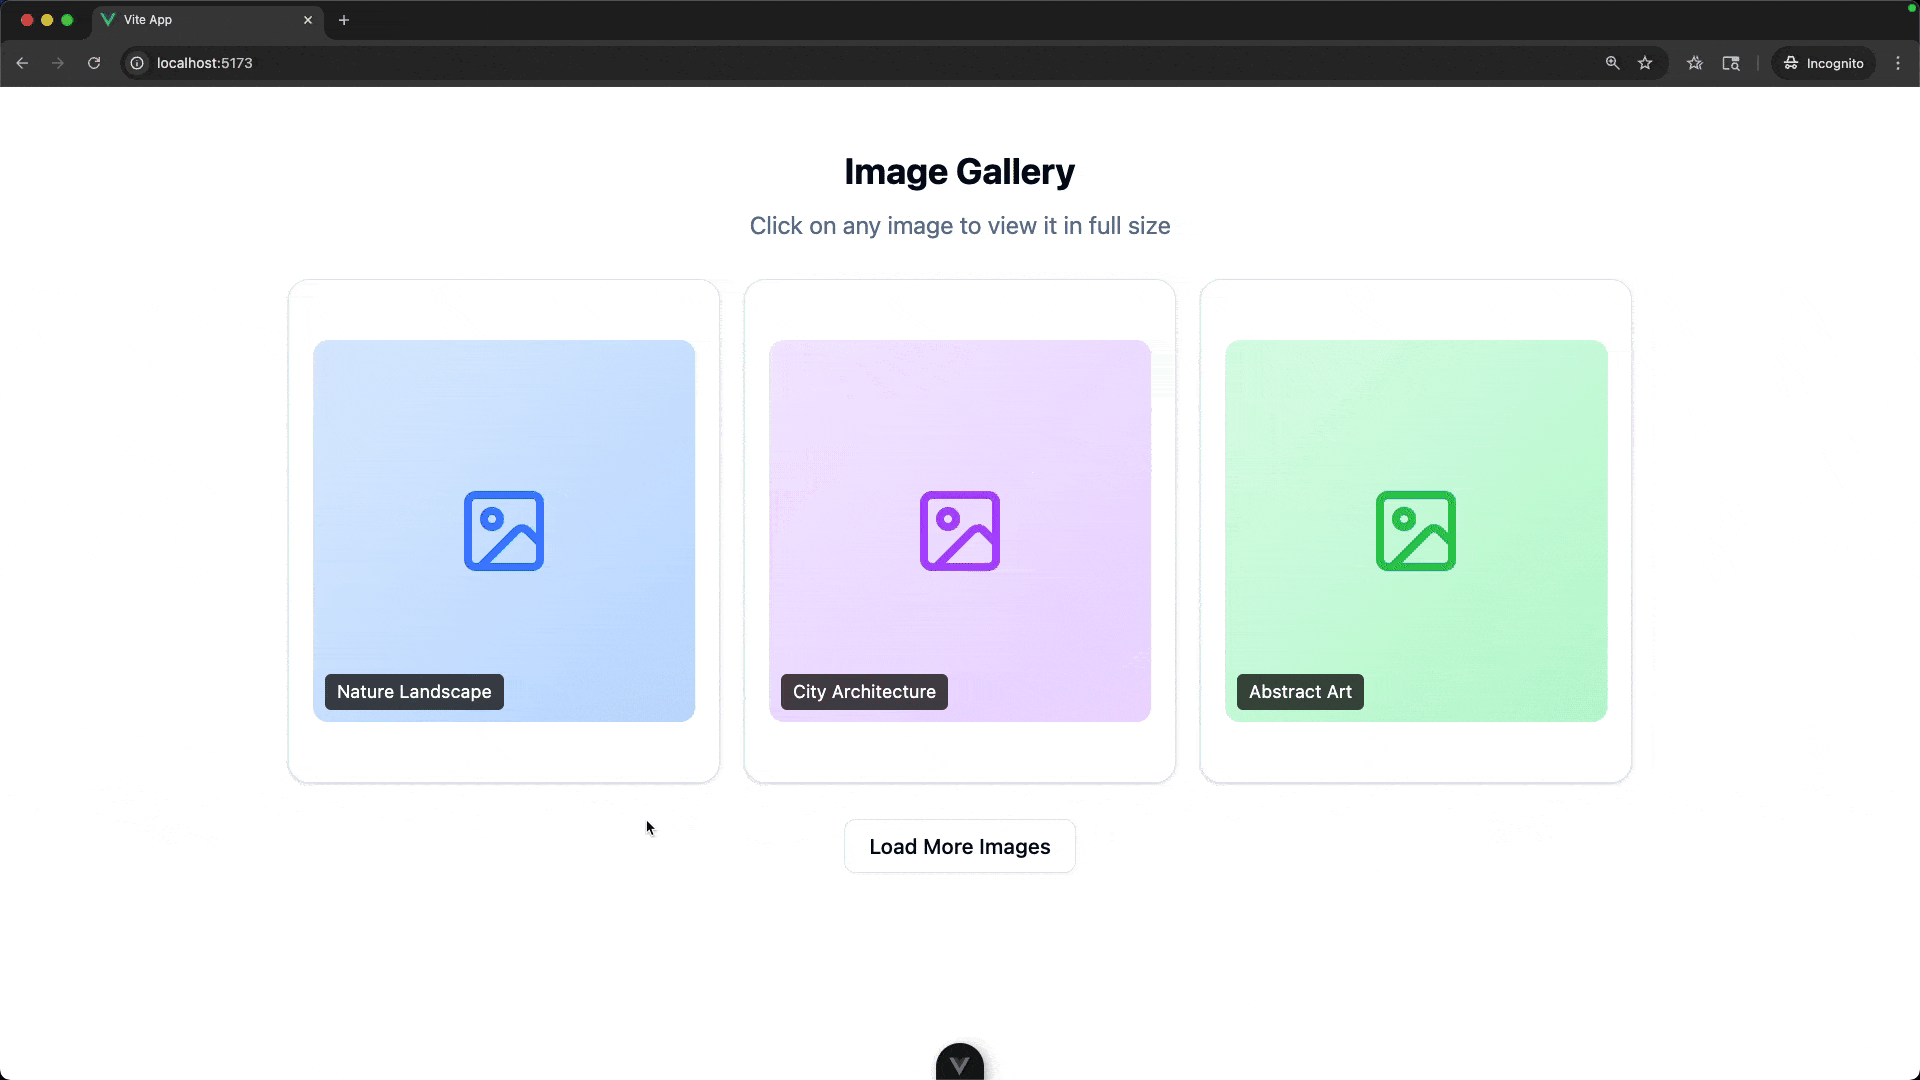Click the Nature Landscape label
Image resolution: width=1920 pixels, height=1080 pixels.
click(x=414, y=692)
